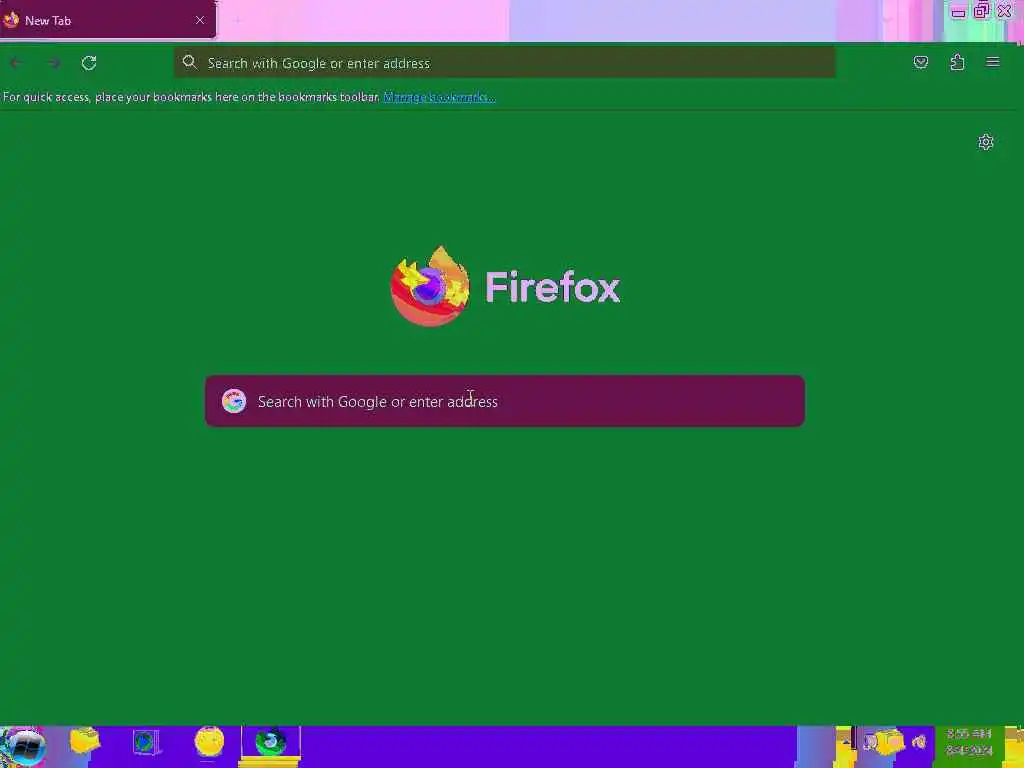
Task: Click the Google icon in center search
Action: click(x=234, y=401)
